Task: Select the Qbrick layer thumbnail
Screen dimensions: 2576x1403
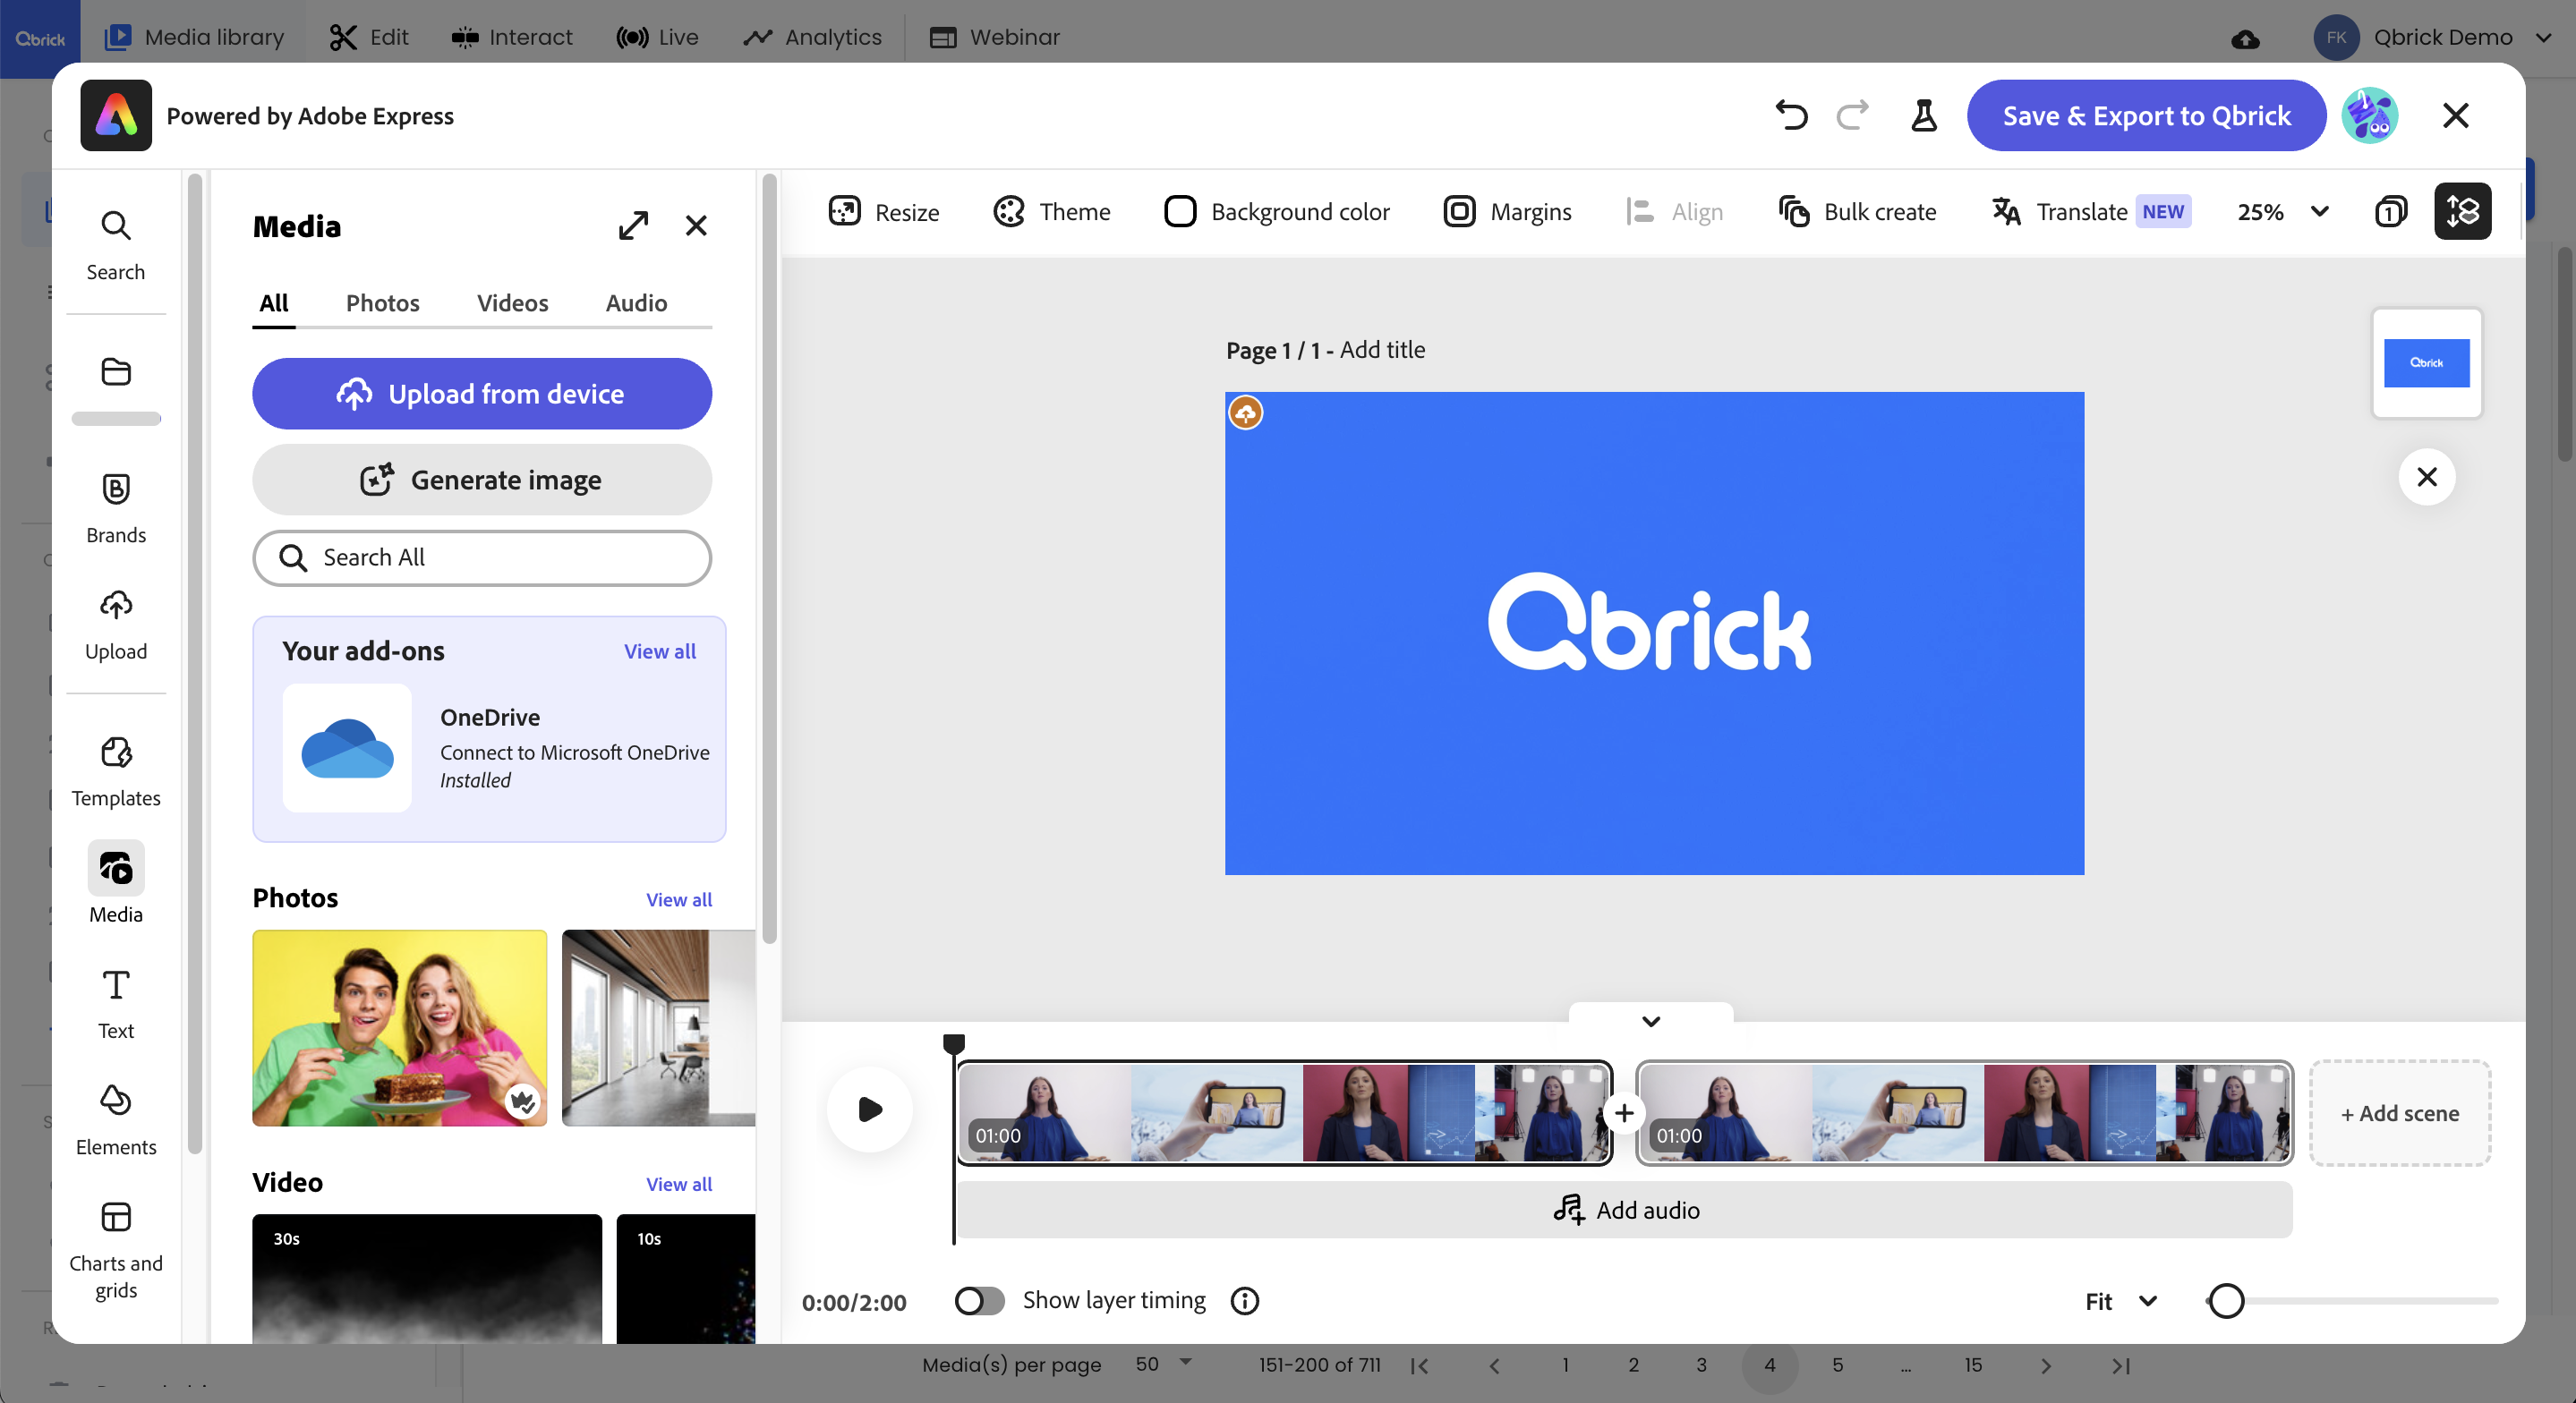Action: [2427, 363]
